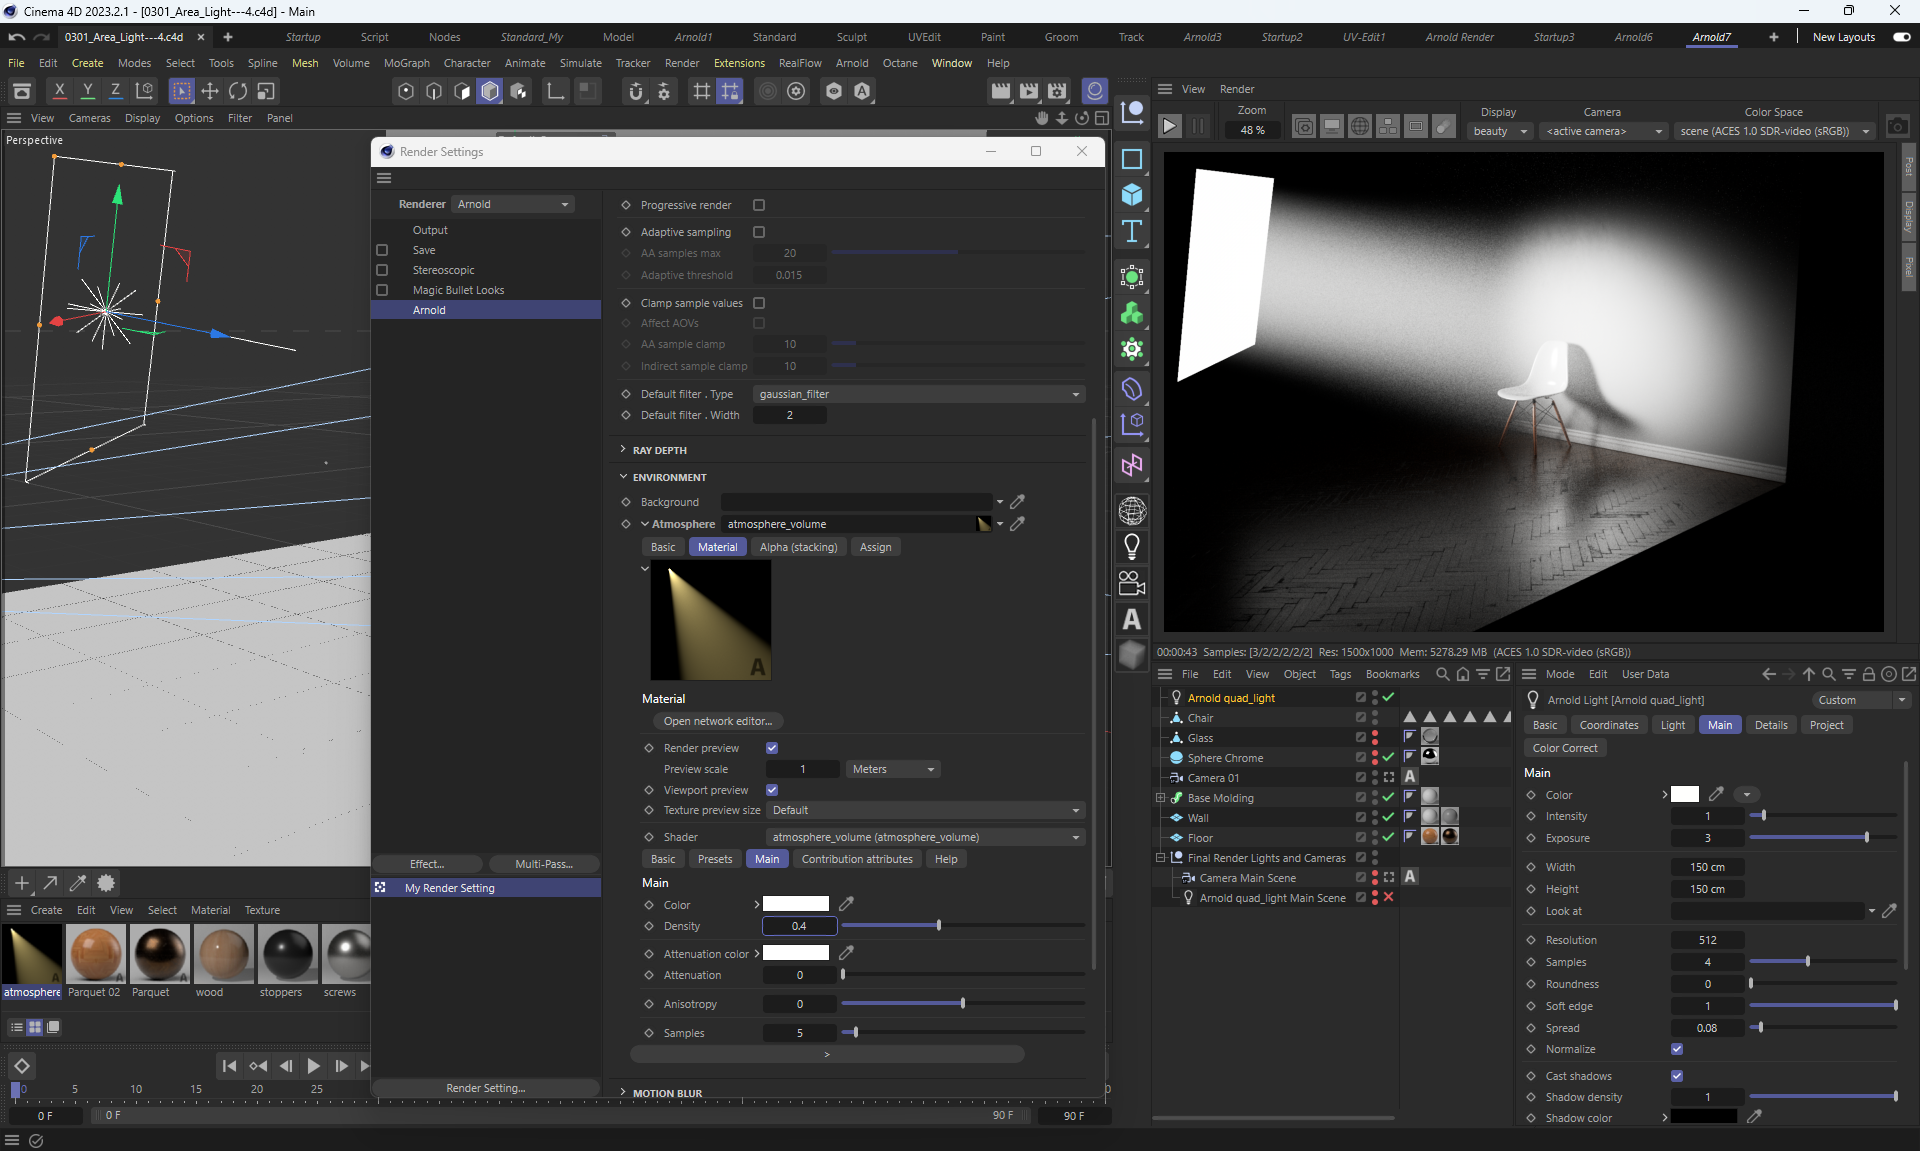Select the Move tool in toolbar

tap(210, 91)
